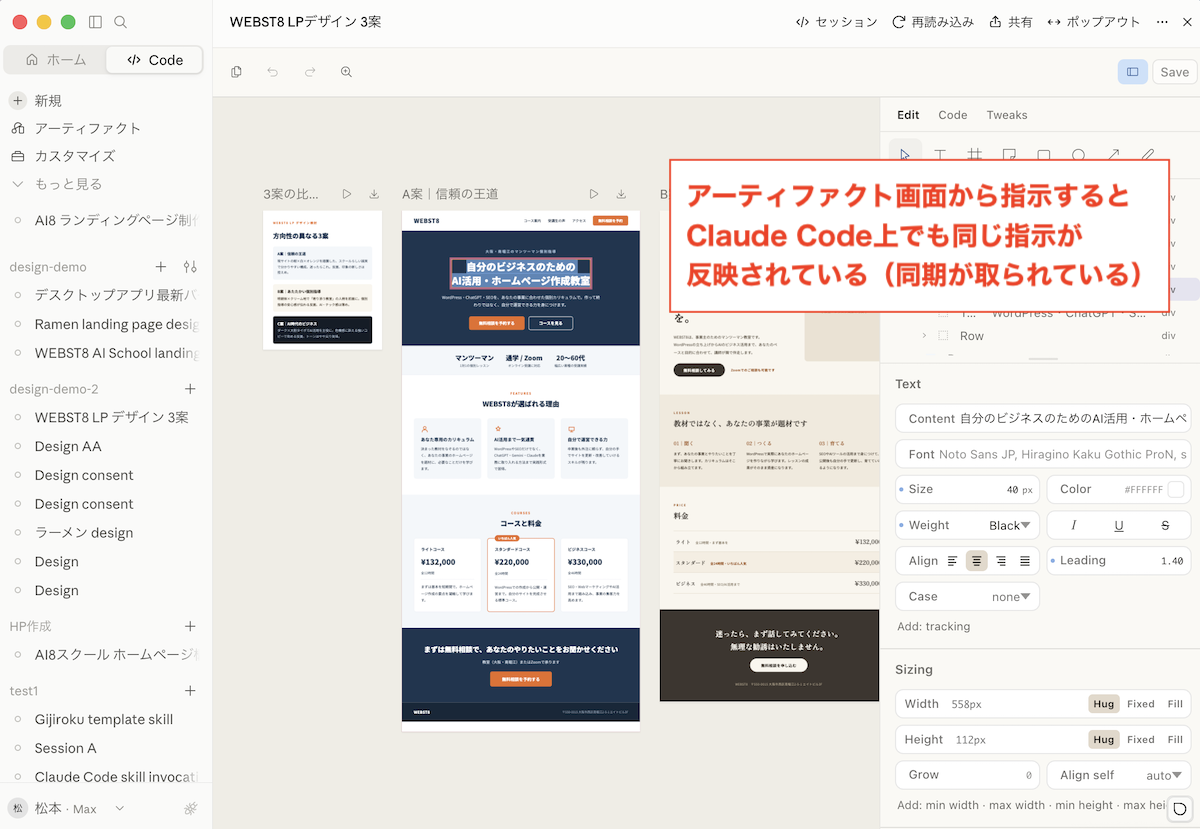
Task: Open design-demo group settings sliders icon
Action: 190,267
